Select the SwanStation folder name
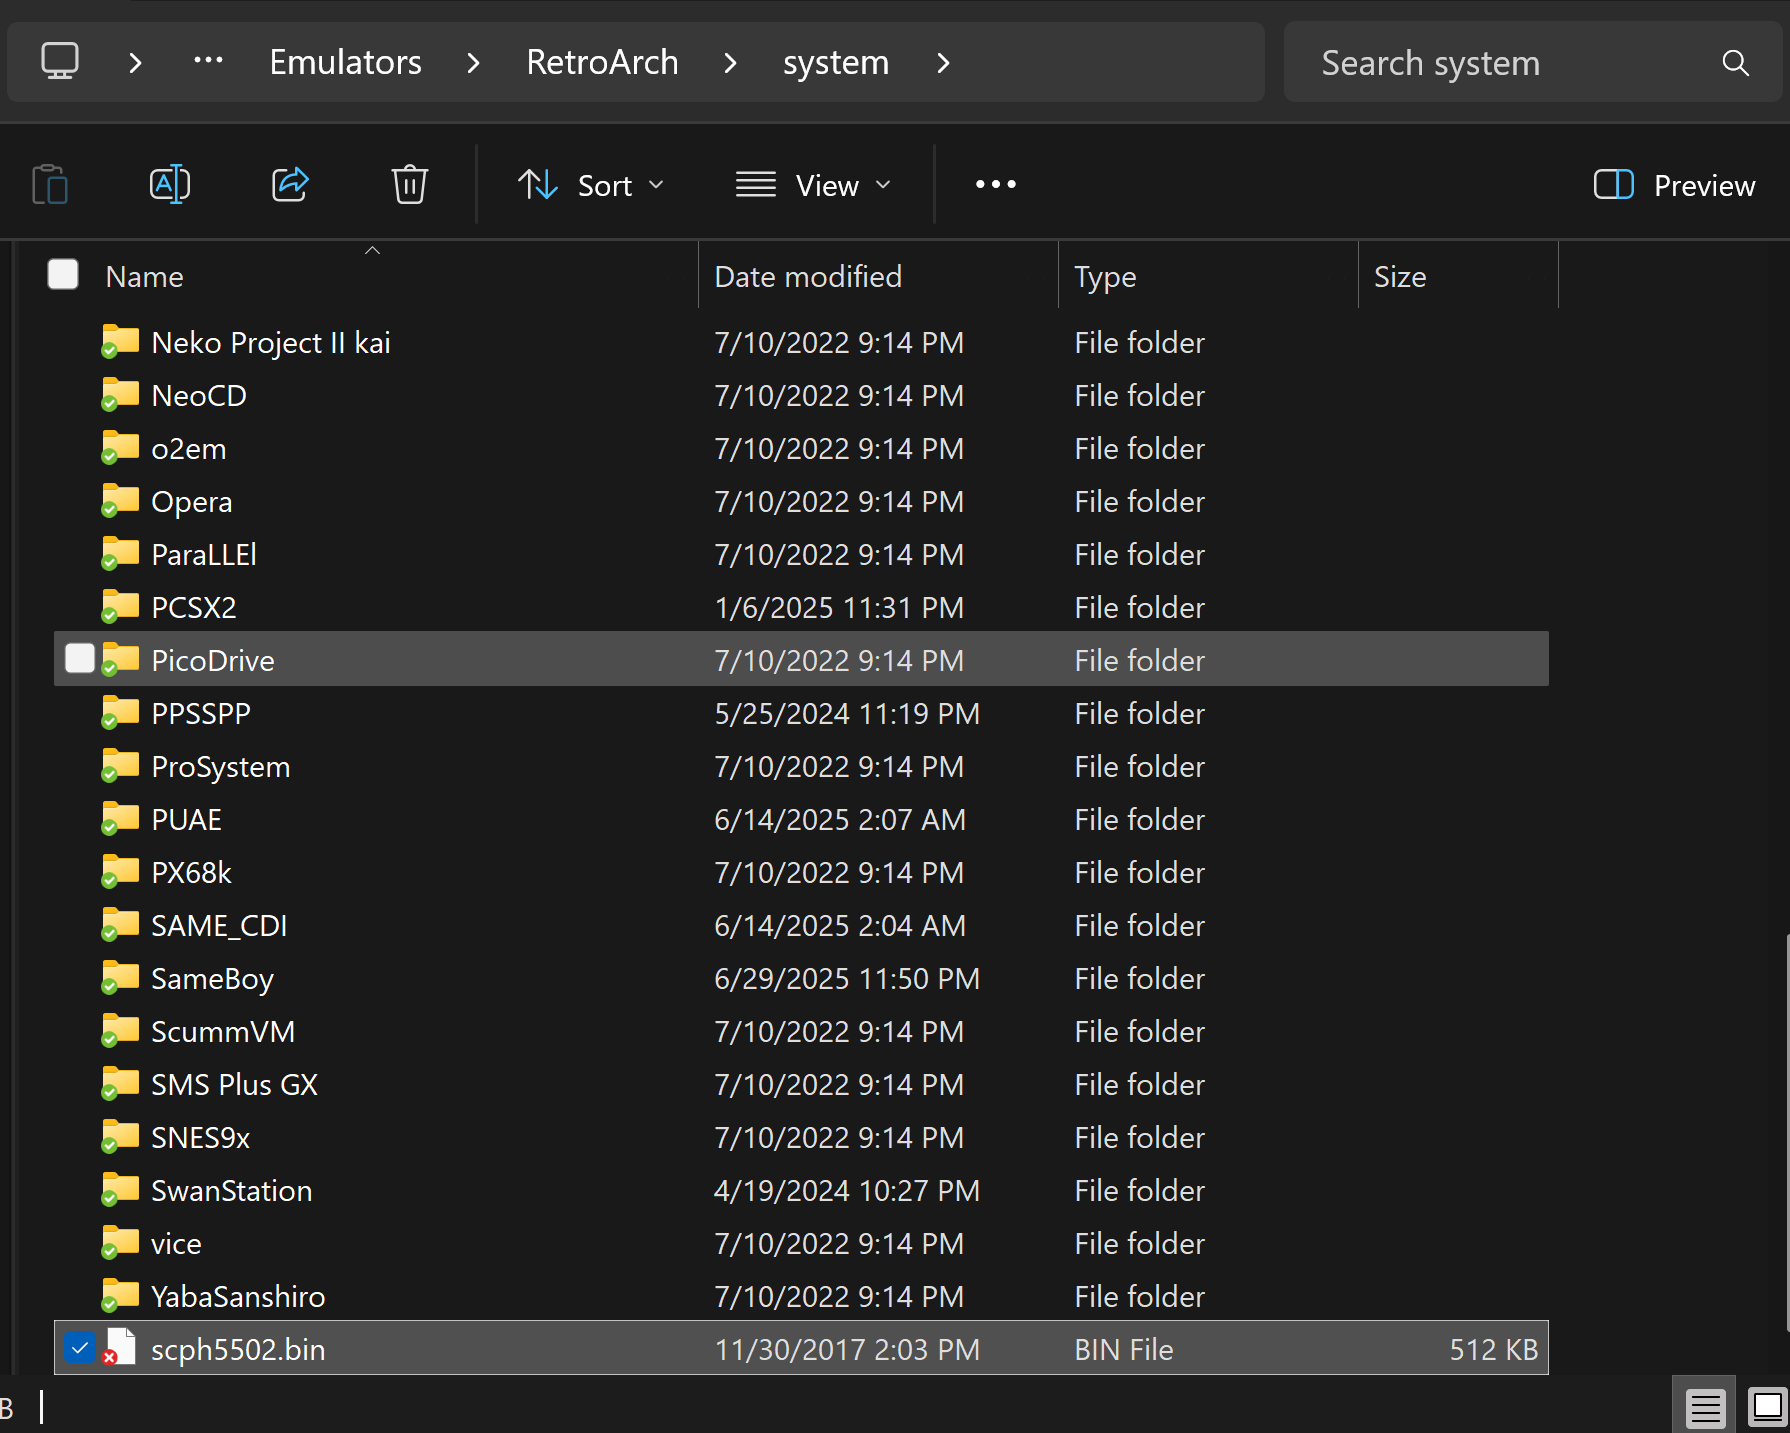Image resolution: width=1790 pixels, height=1433 pixels. (231, 1190)
